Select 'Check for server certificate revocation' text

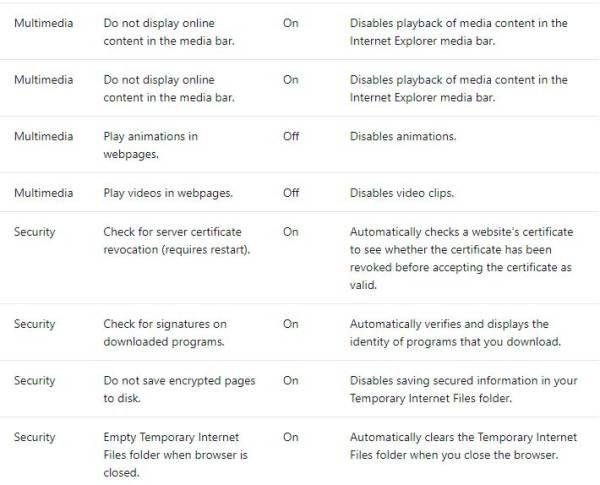176,240
